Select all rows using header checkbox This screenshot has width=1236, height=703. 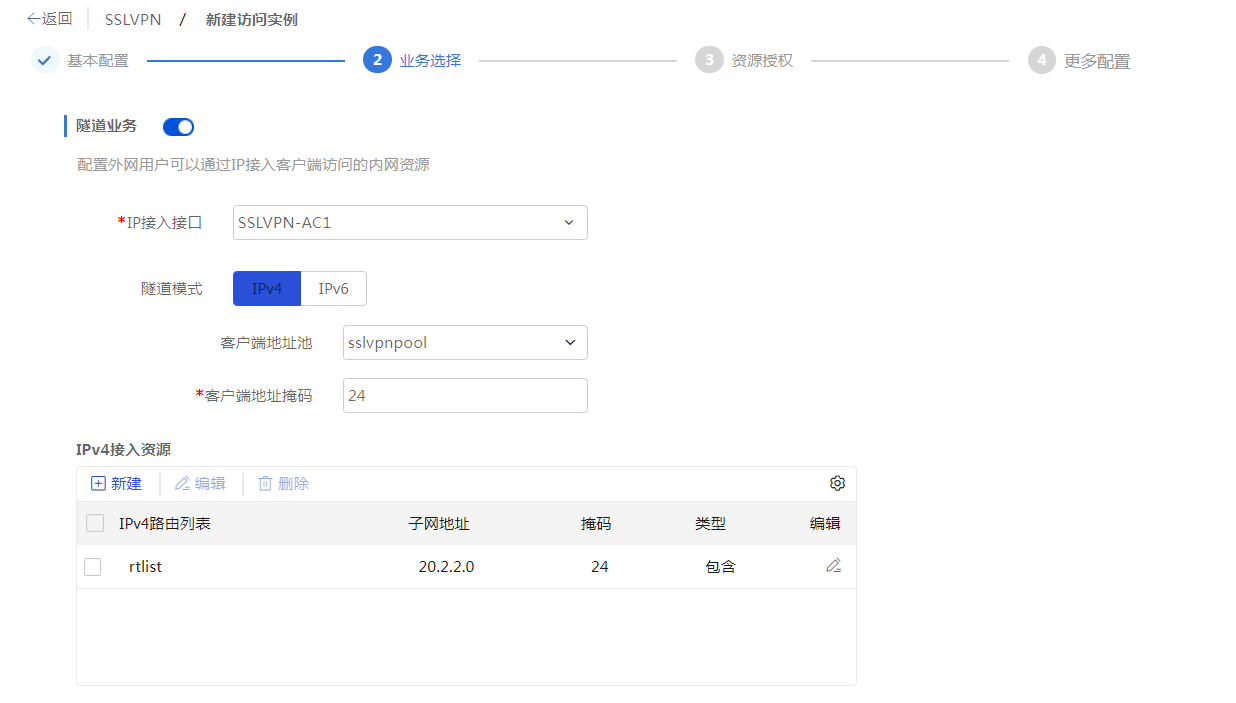click(95, 523)
